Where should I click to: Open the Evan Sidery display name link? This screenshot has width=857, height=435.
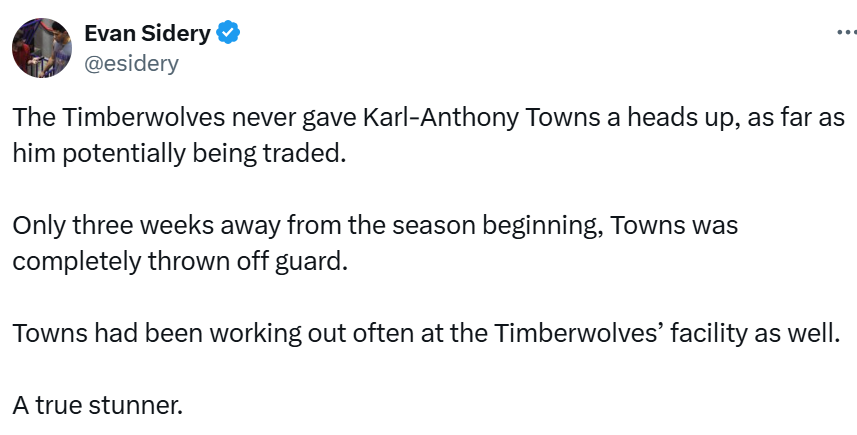click(147, 33)
